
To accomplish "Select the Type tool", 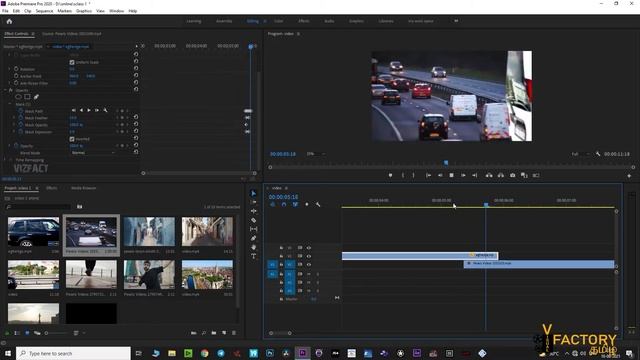I will coord(253,256).
